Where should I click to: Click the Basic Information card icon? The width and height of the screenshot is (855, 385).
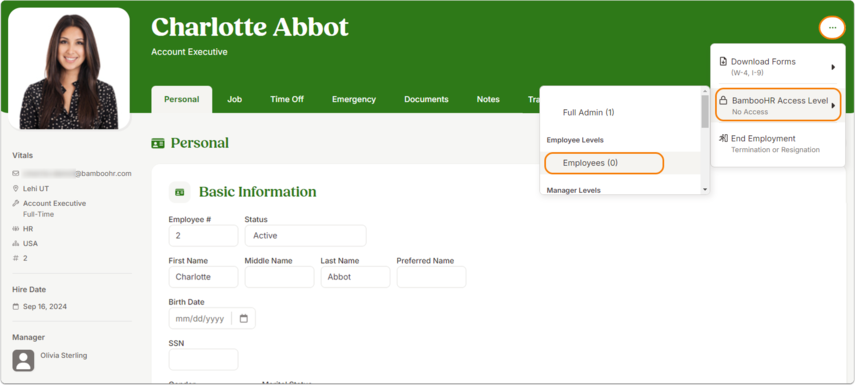[x=179, y=192]
